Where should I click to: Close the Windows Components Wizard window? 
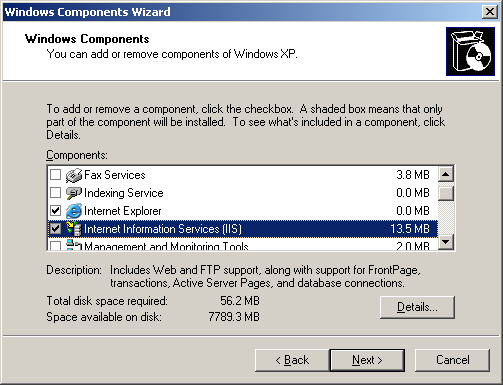pos(490,12)
